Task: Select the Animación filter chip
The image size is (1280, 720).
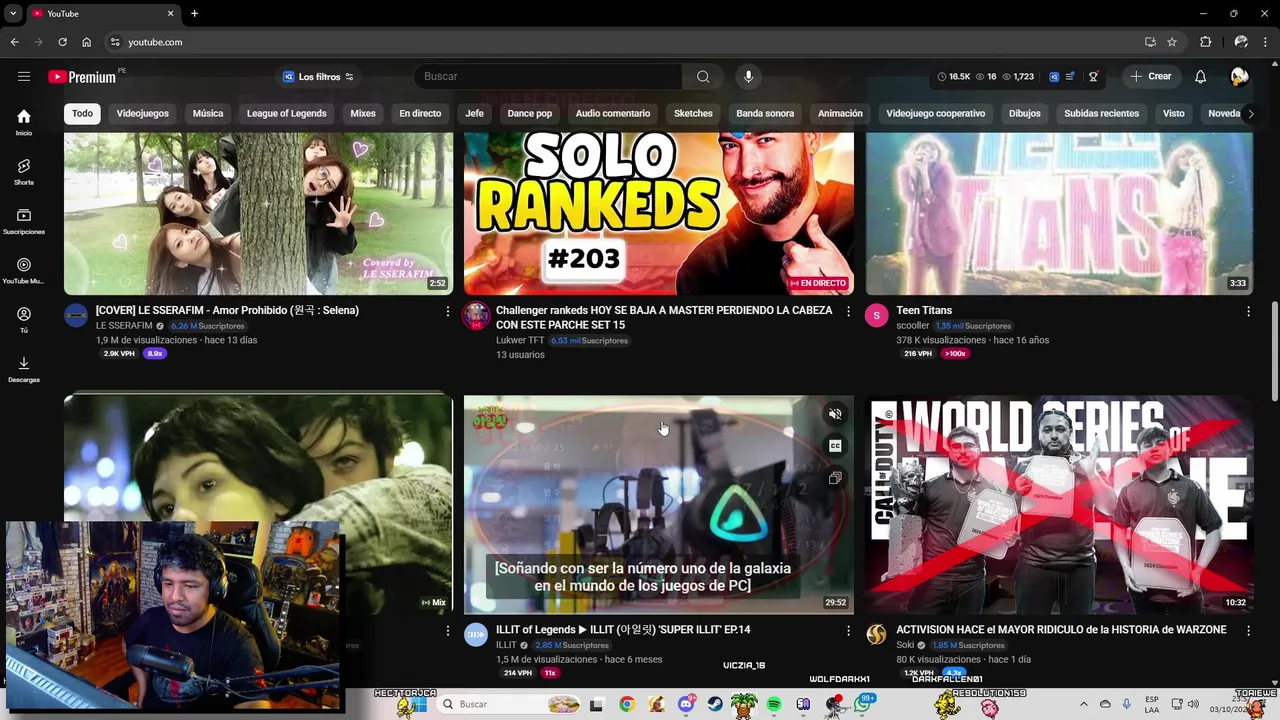Action: 840,113
